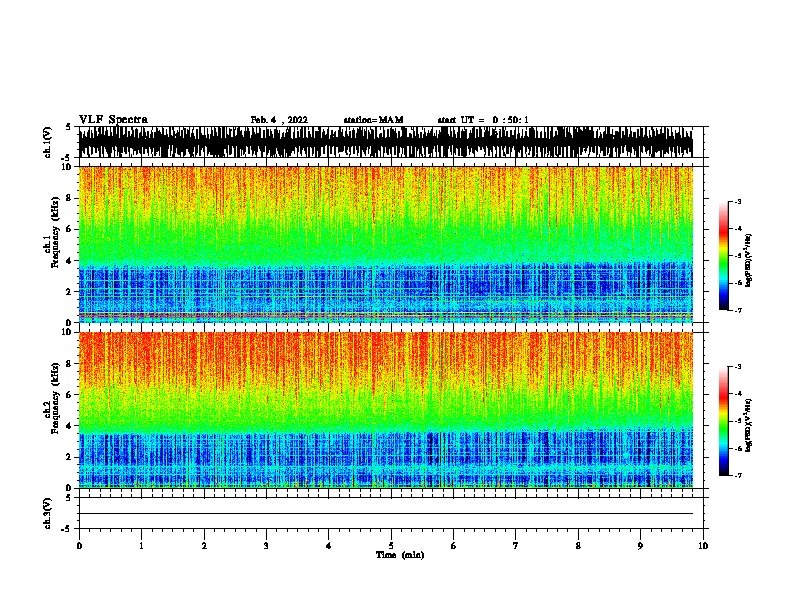Screen dimensions: 792x612
Task: Select the "start UT = 0 : 50: 1" text
Action: 483,120
